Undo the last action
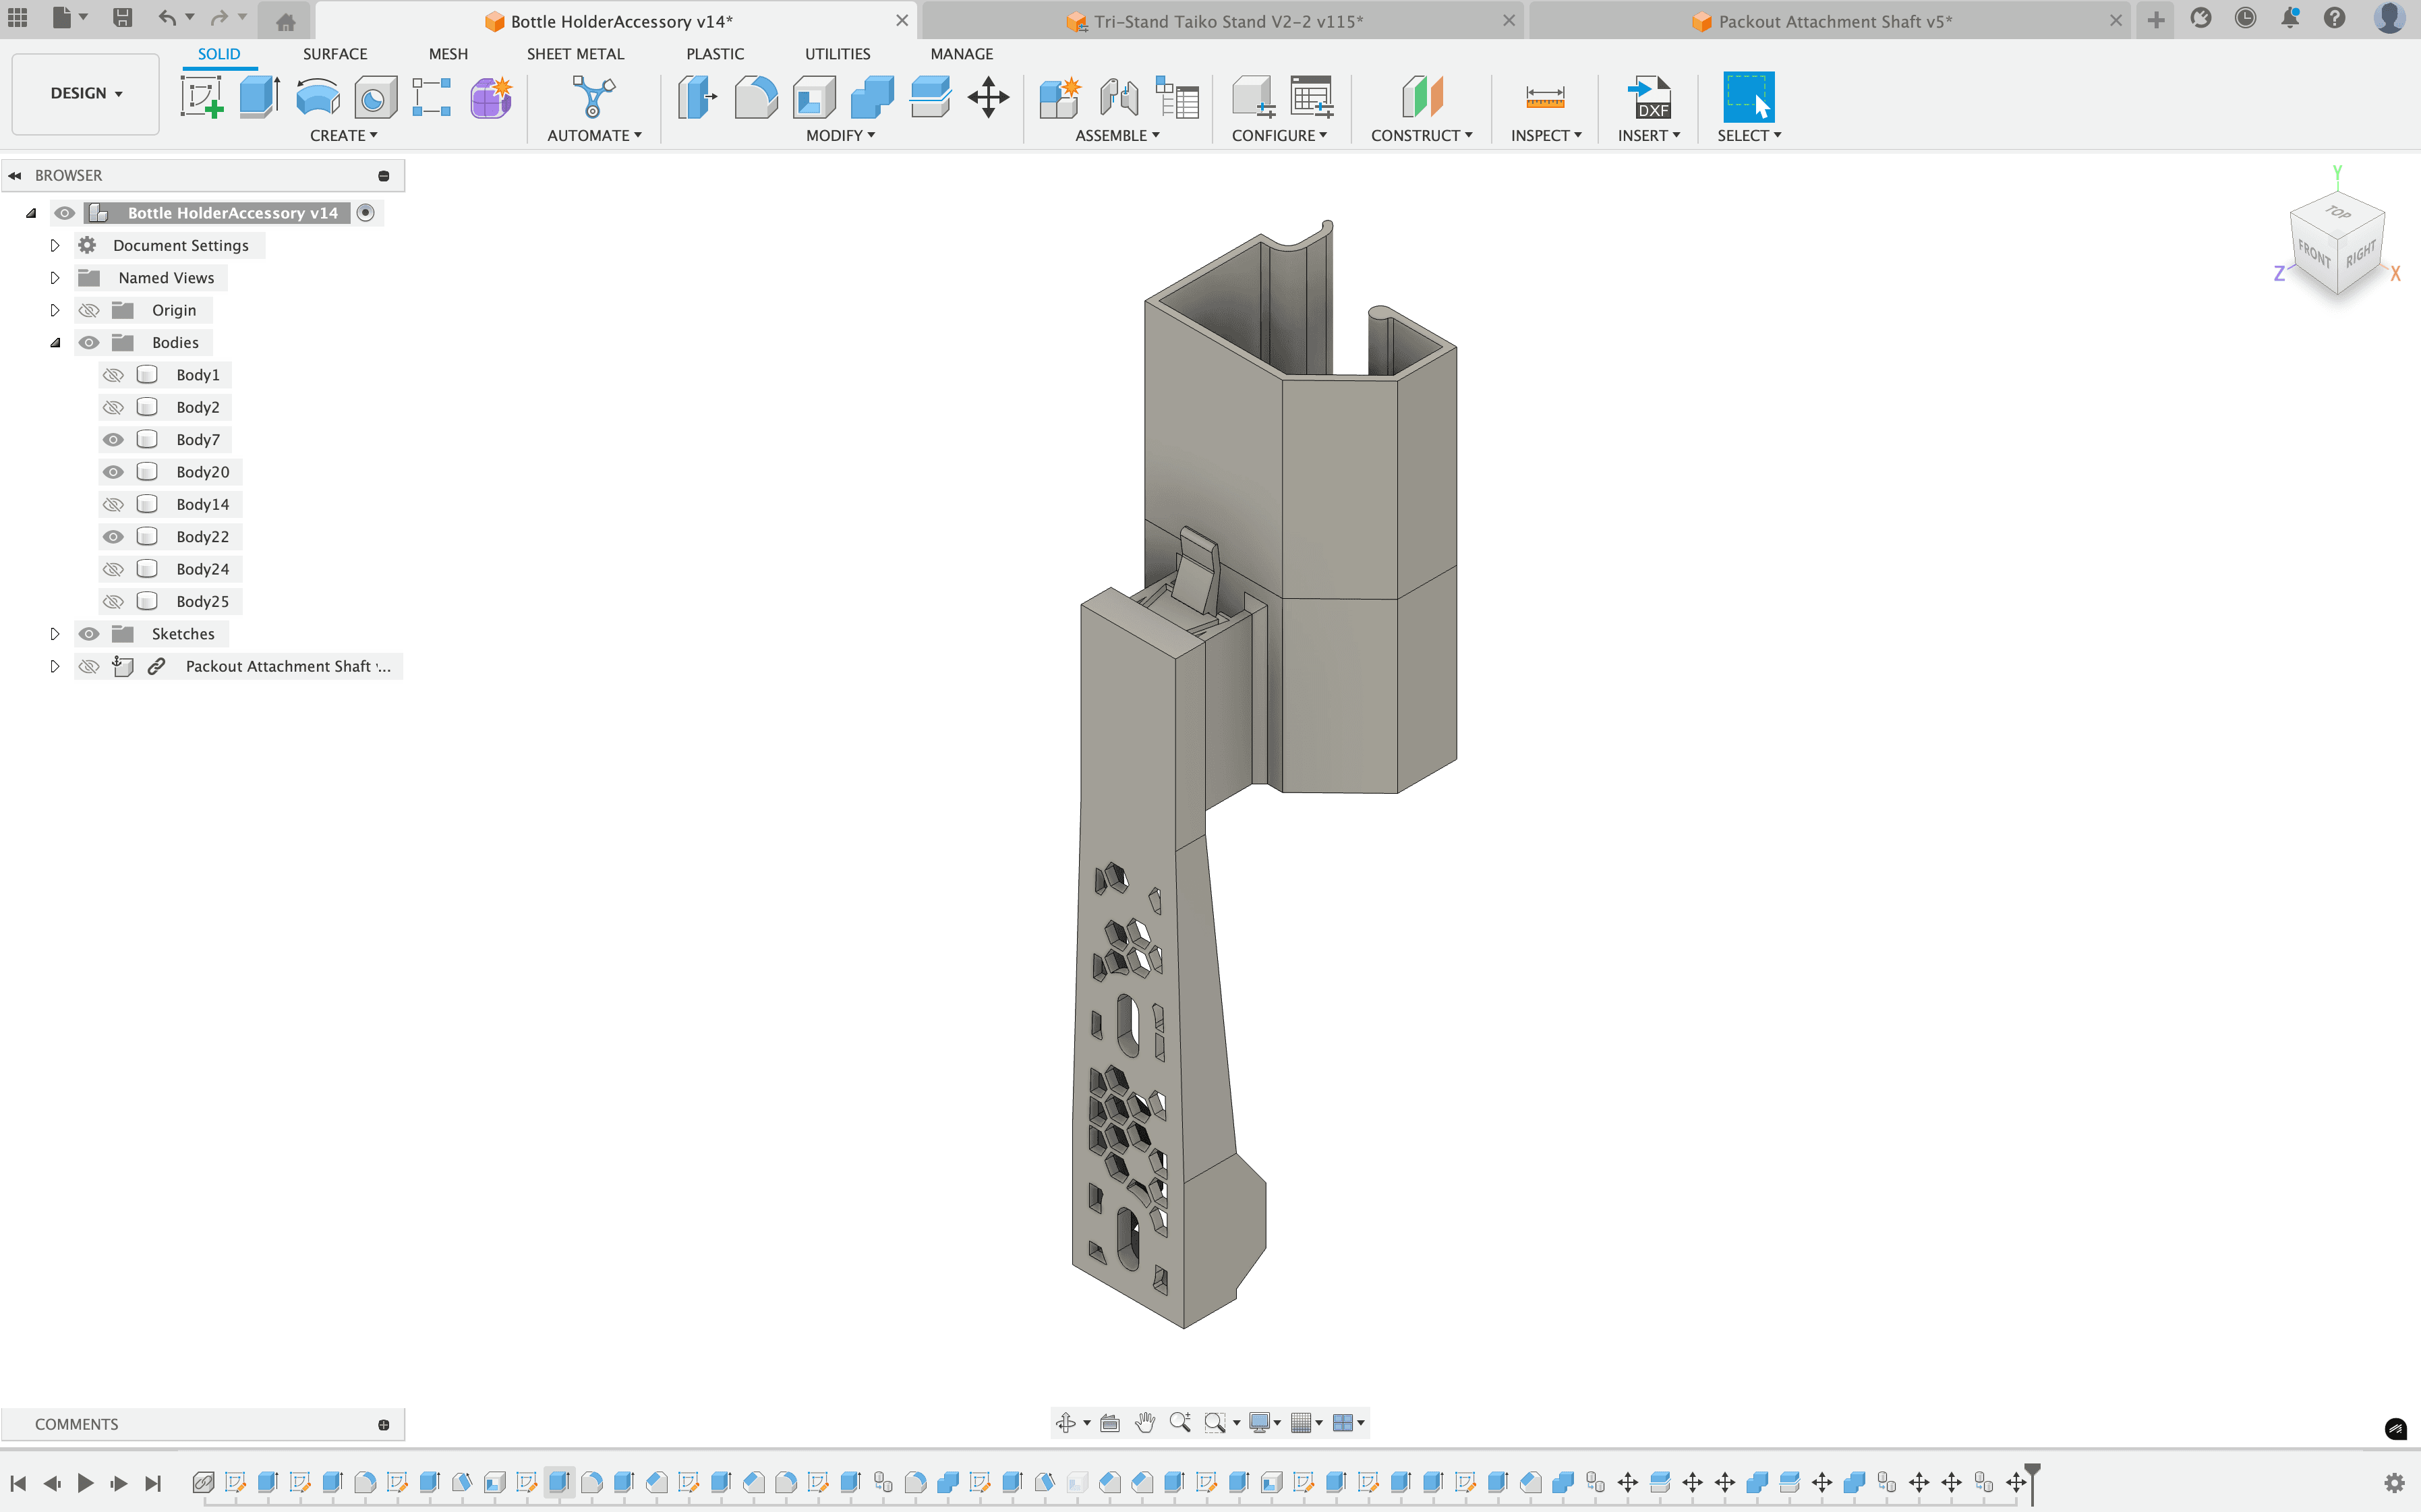The width and height of the screenshot is (2421, 1512). click(x=167, y=18)
